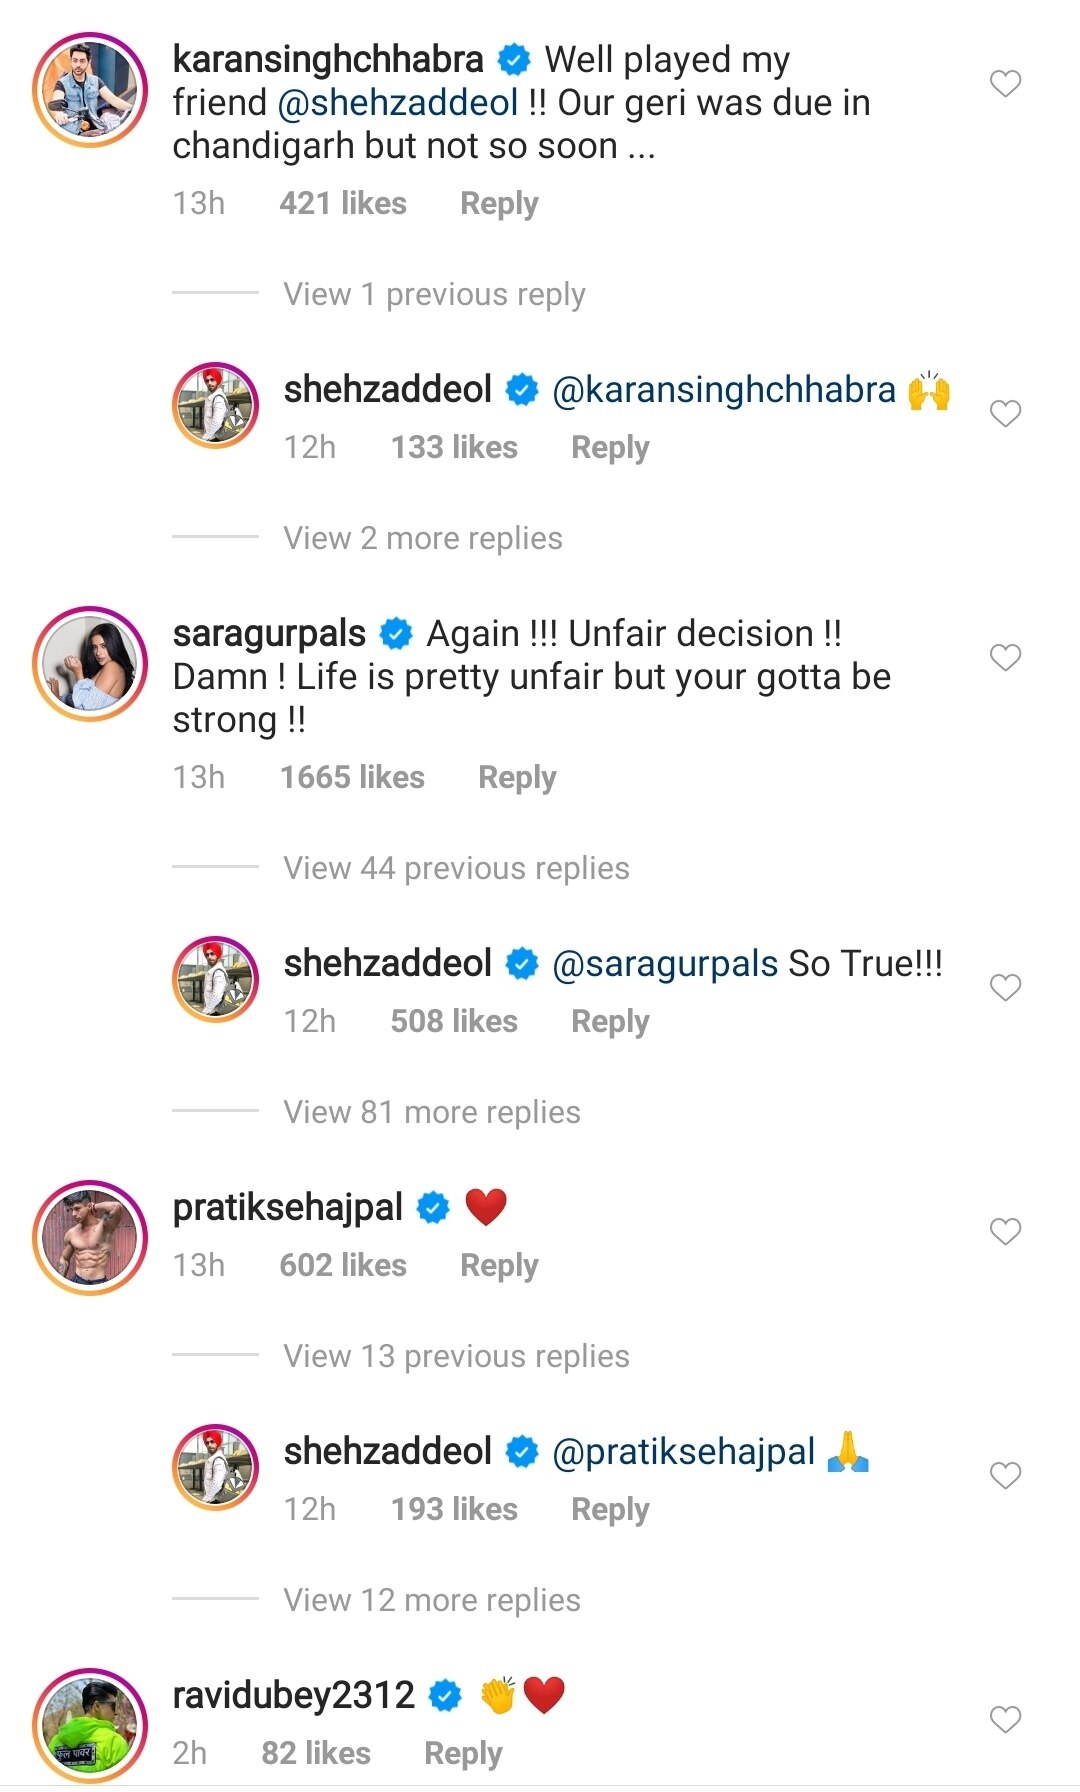The width and height of the screenshot is (1080, 1792).
Task: View the 1665 likes list
Action: [352, 778]
